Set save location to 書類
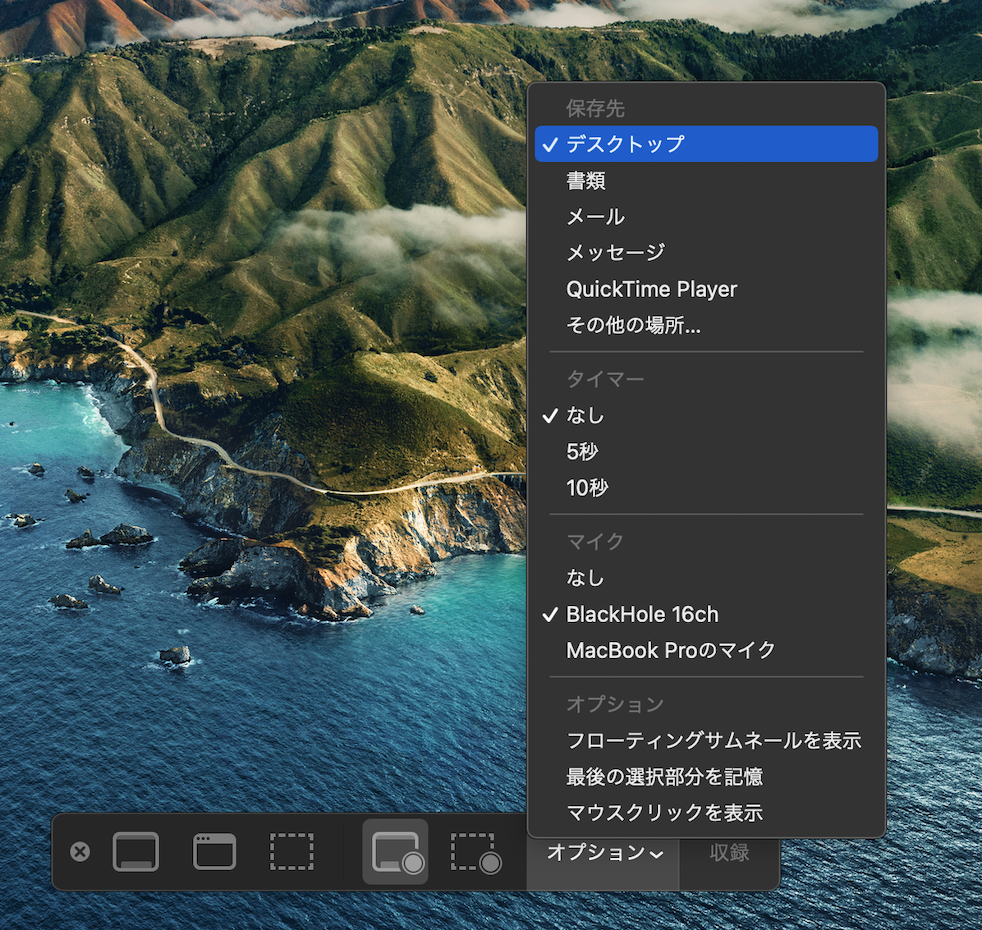This screenshot has height=930, width=982. (586, 181)
